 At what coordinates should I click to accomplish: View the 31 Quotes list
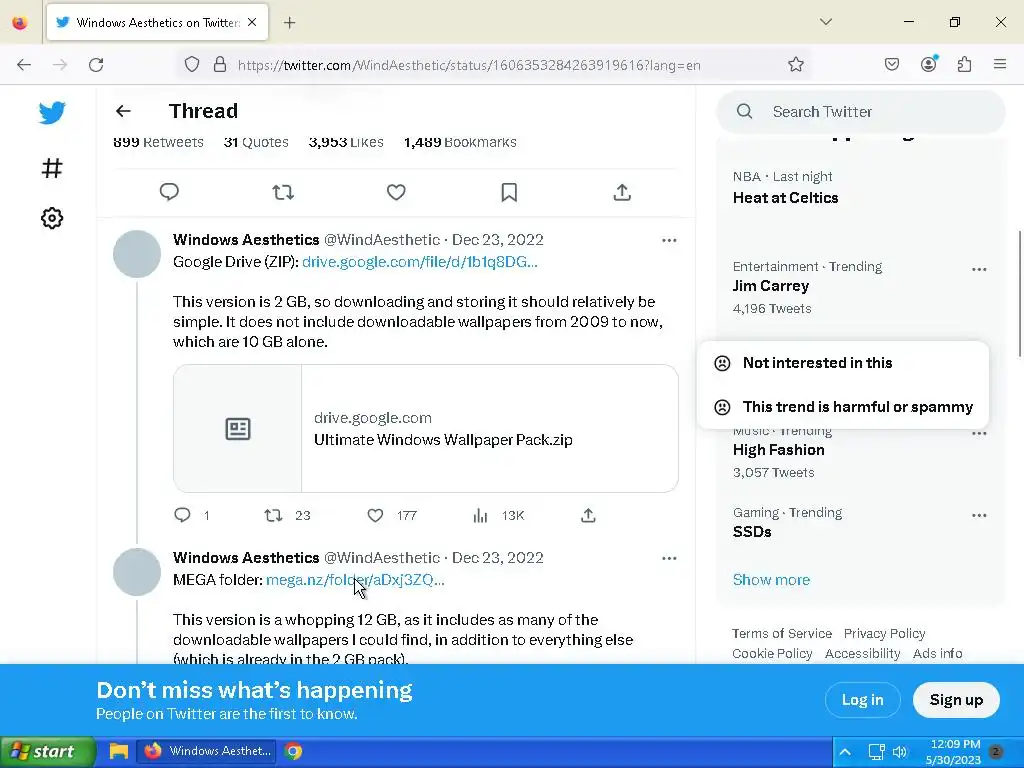click(x=256, y=142)
